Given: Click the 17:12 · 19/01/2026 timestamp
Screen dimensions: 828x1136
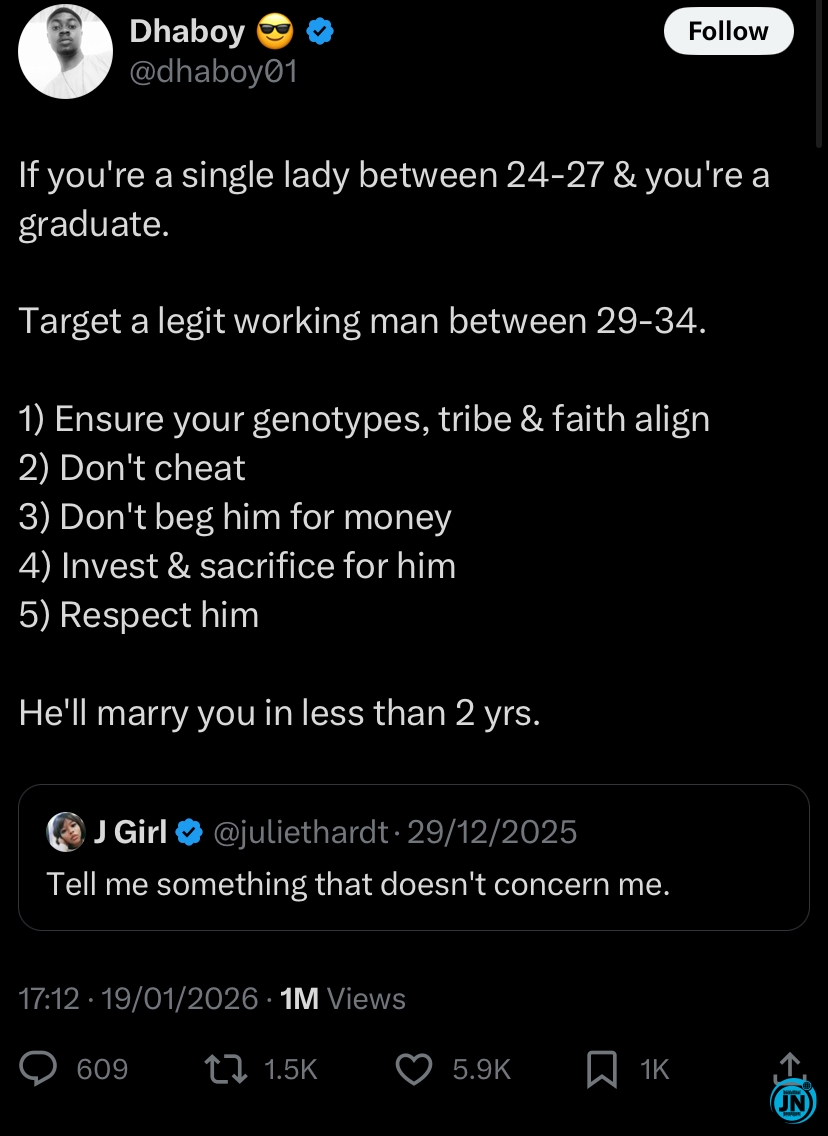Looking at the screenshot, I should [x=139, y=998].
